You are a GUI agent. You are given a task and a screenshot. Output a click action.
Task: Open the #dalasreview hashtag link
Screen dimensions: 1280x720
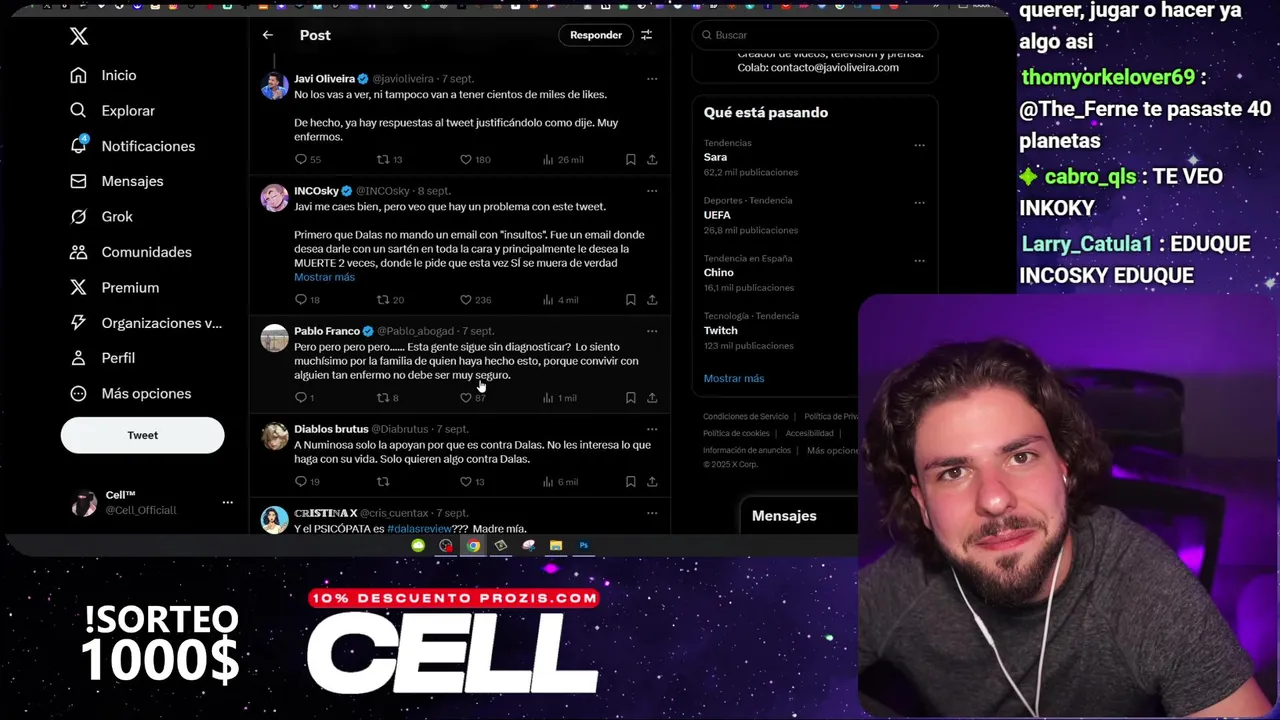[x=419, y=528]
